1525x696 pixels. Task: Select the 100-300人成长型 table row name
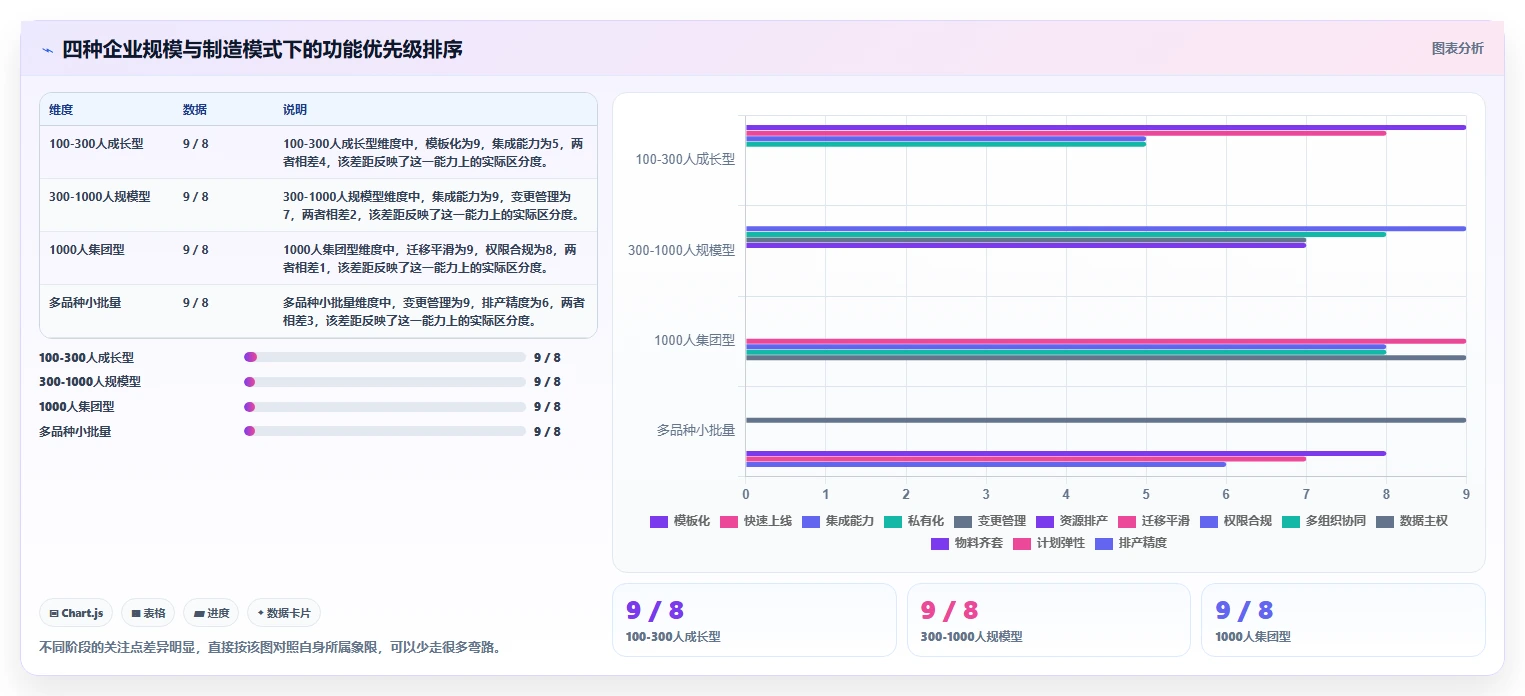pyautogui.click(x=96, y=144)
